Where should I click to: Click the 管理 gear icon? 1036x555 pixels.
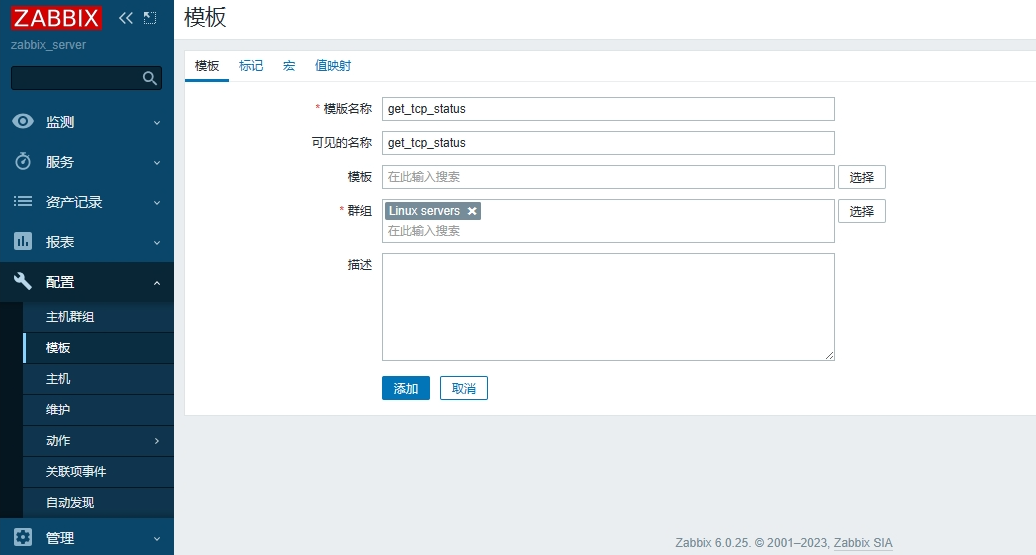23,538
